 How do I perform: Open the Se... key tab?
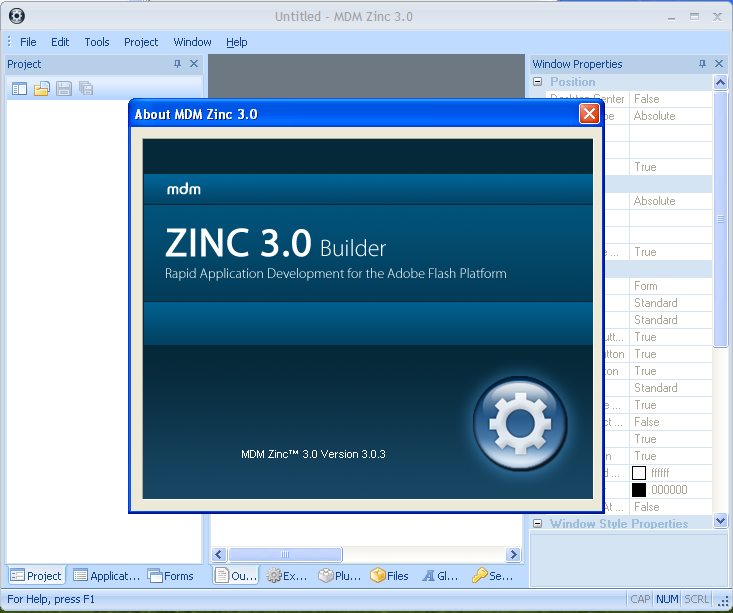tap(492, 576)
